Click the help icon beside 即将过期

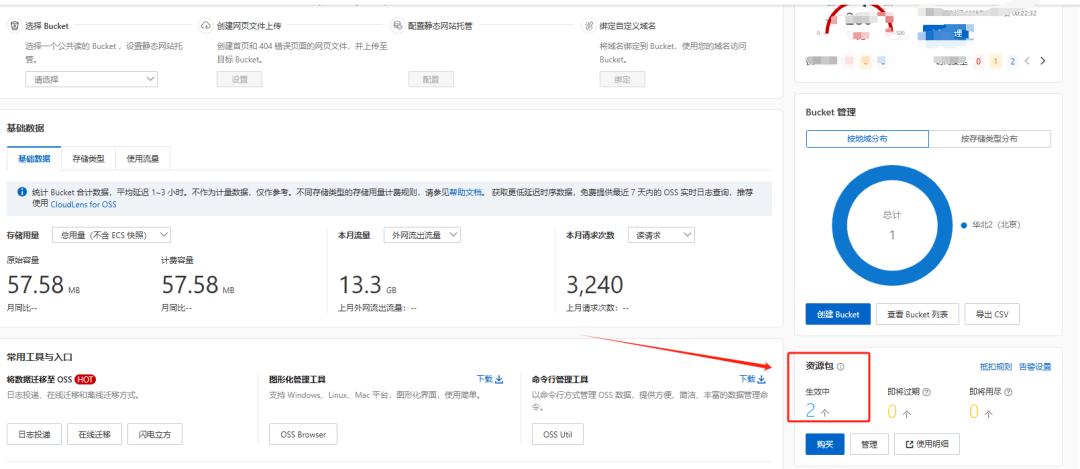click(x=927, y=393)
